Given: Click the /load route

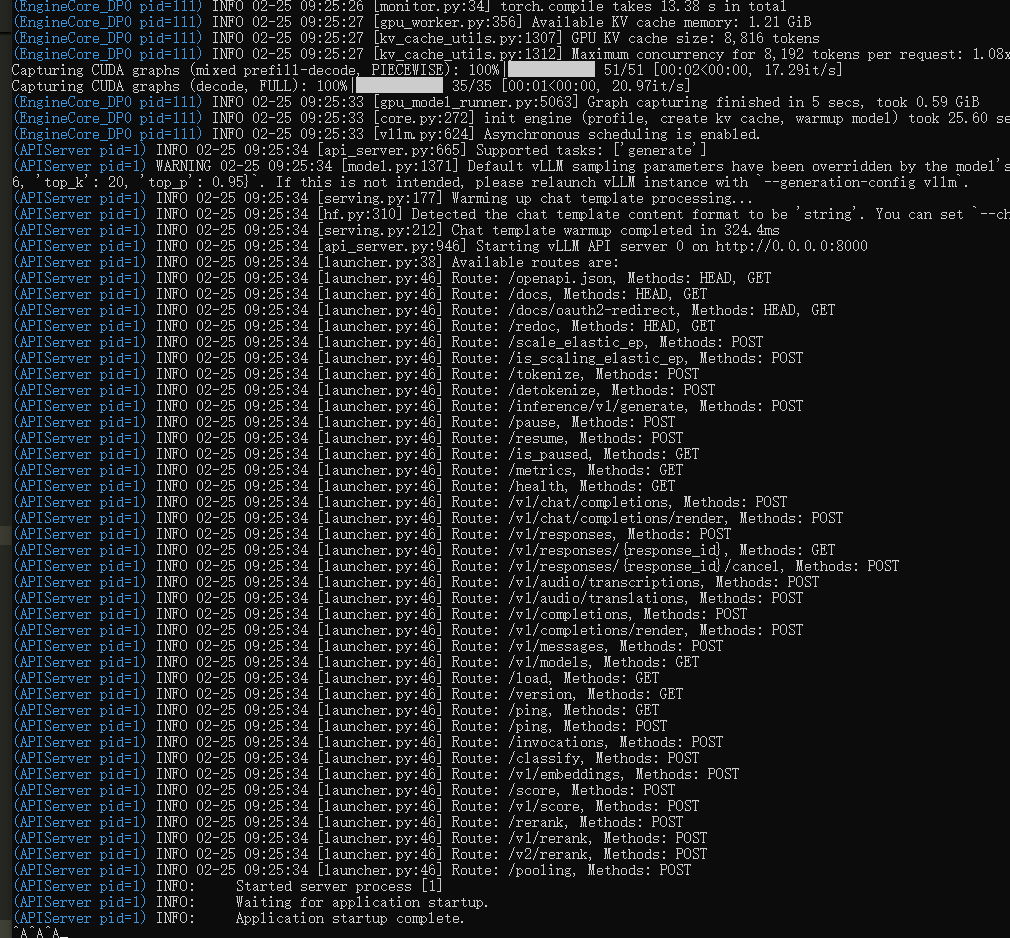Looking at the screenshot, I should (529, 678).
